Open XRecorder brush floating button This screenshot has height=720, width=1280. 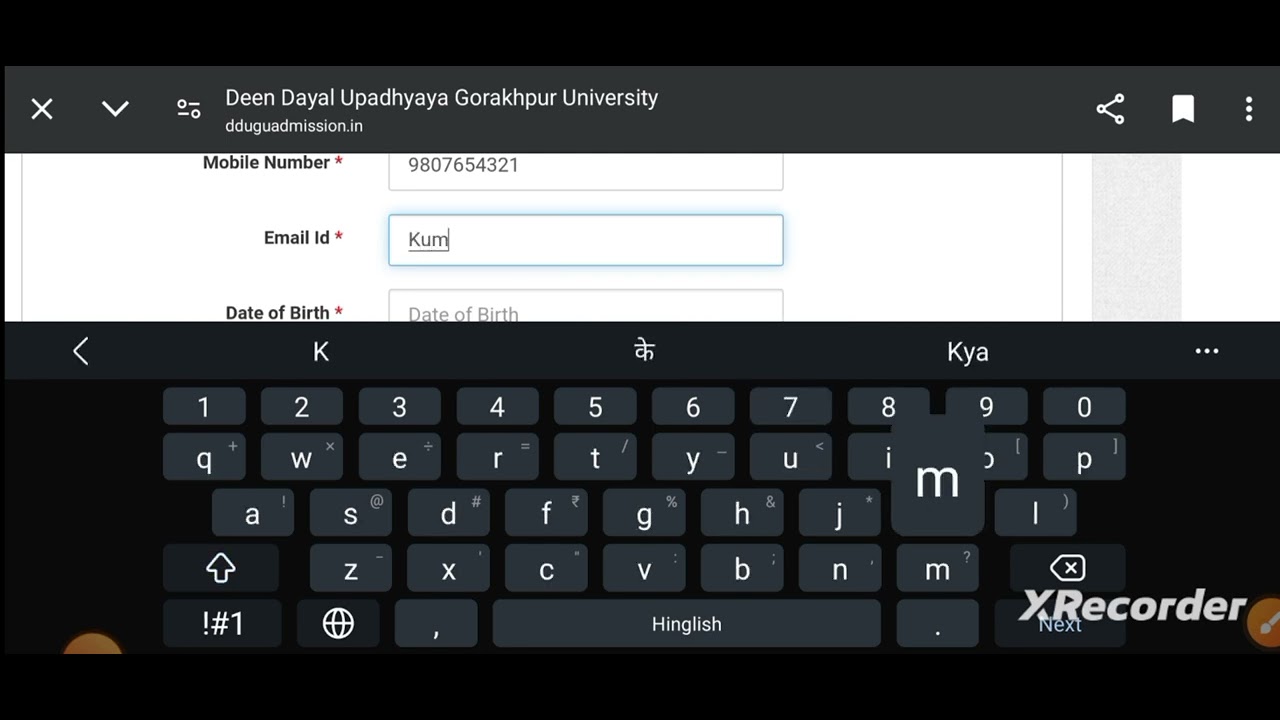click(x=1264, y=623)
